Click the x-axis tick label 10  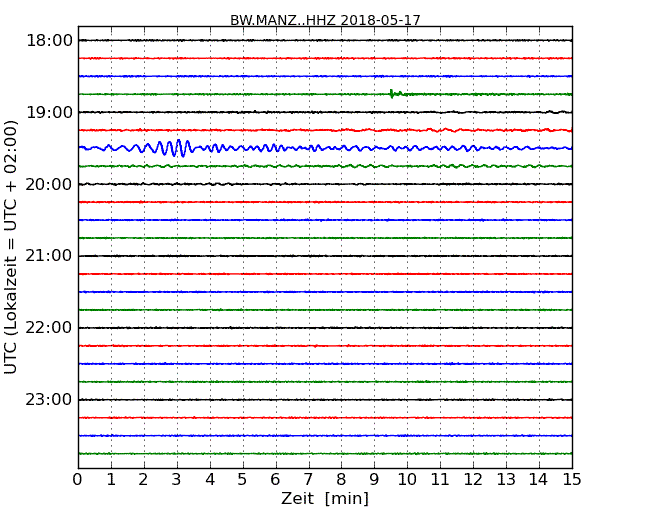click(x=407, y=480)
